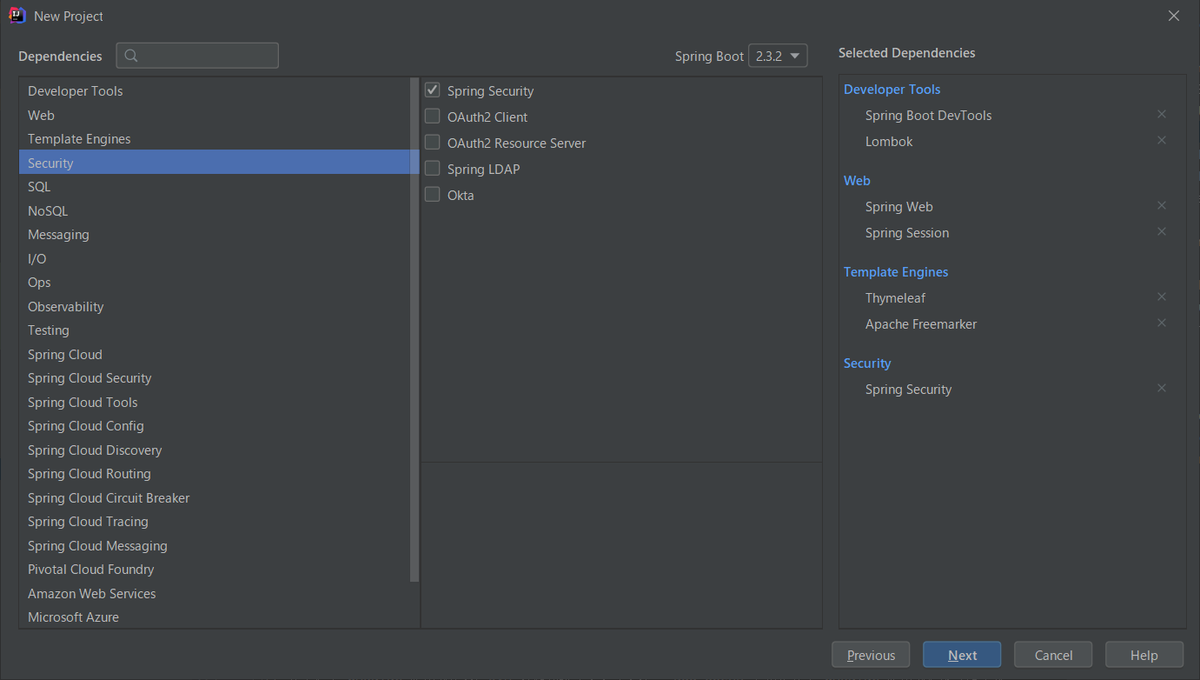
Task: Select the Spring Cloud Messaging category
Action: click(x=214, y=546)
